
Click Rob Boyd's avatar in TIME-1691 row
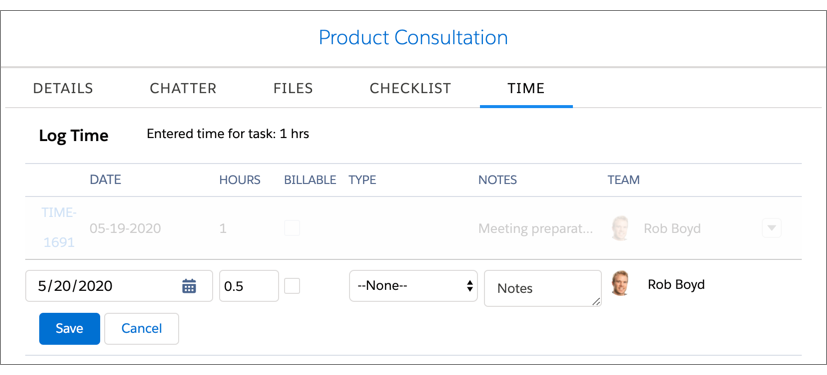coord(620,228)
